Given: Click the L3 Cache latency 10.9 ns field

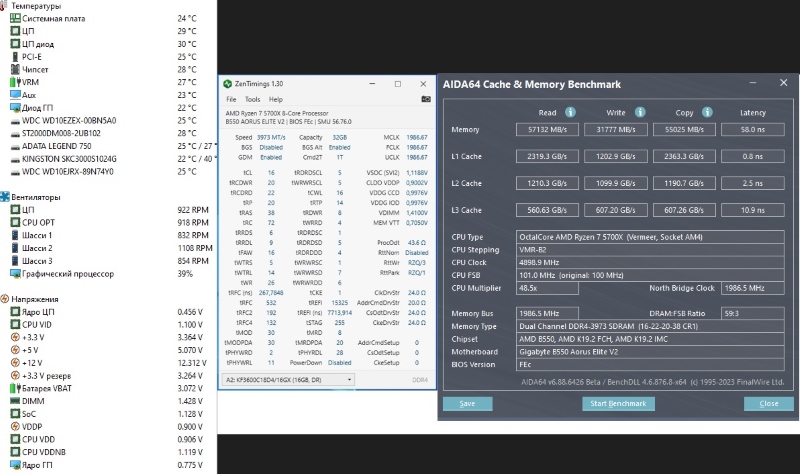Looking at the screenshot, I should [753, 210].
